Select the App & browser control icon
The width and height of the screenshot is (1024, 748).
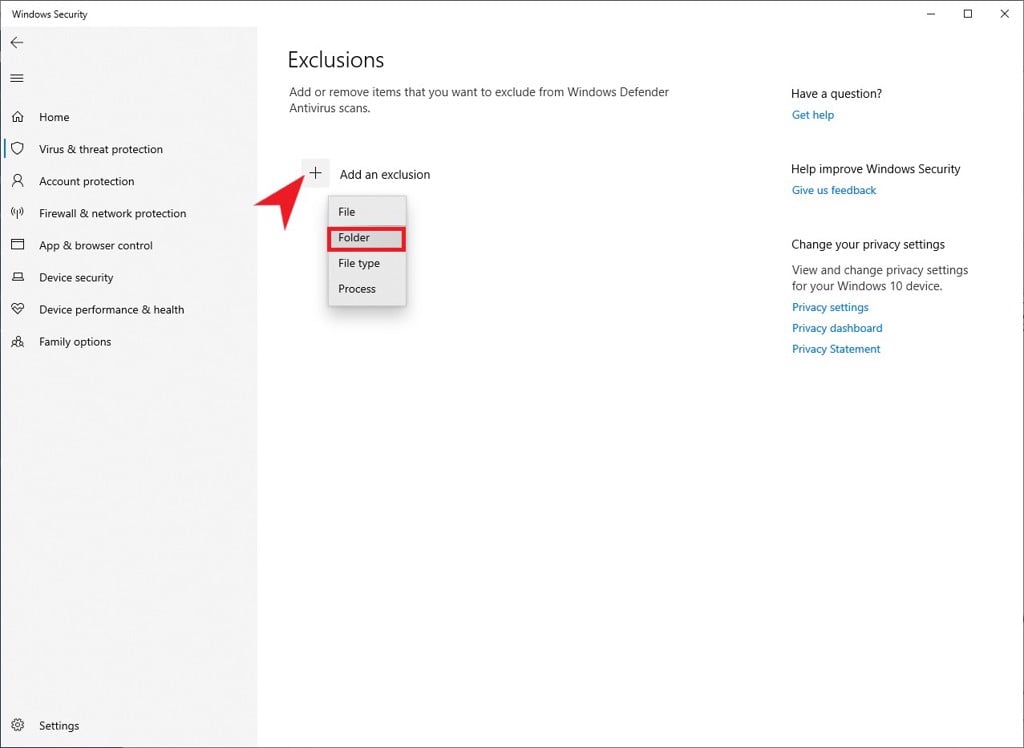click(x=18, y=245)
